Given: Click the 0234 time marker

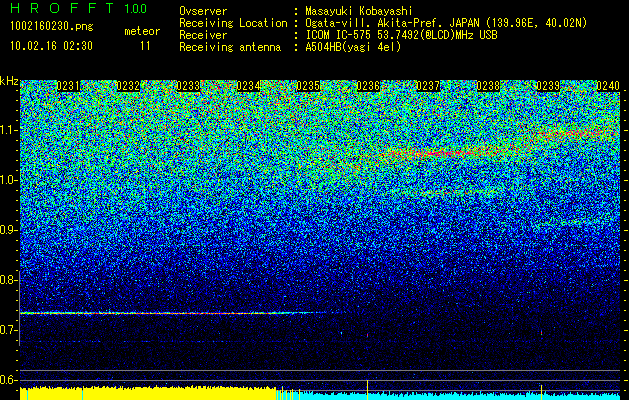Looking at the screenshot, I should [x=248, y=86].
